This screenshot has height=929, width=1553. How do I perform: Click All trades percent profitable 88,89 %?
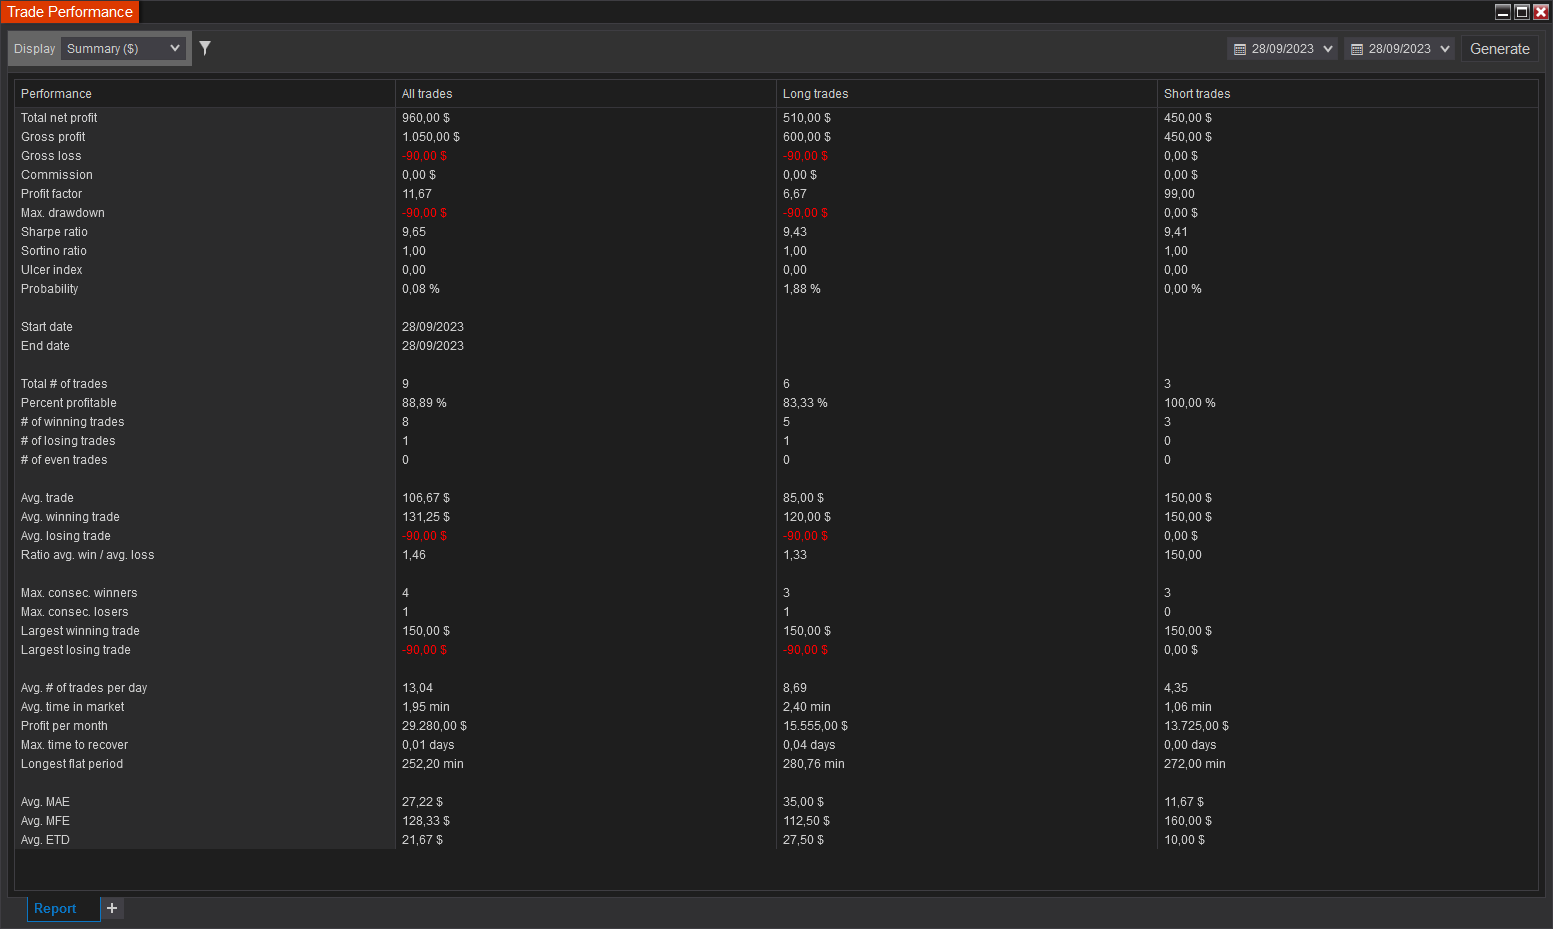pos(424,403)
